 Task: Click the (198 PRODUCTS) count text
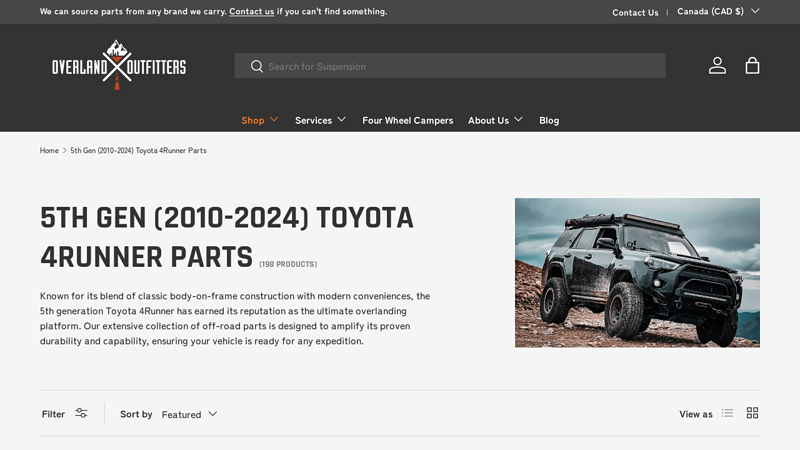coord(288,264)
